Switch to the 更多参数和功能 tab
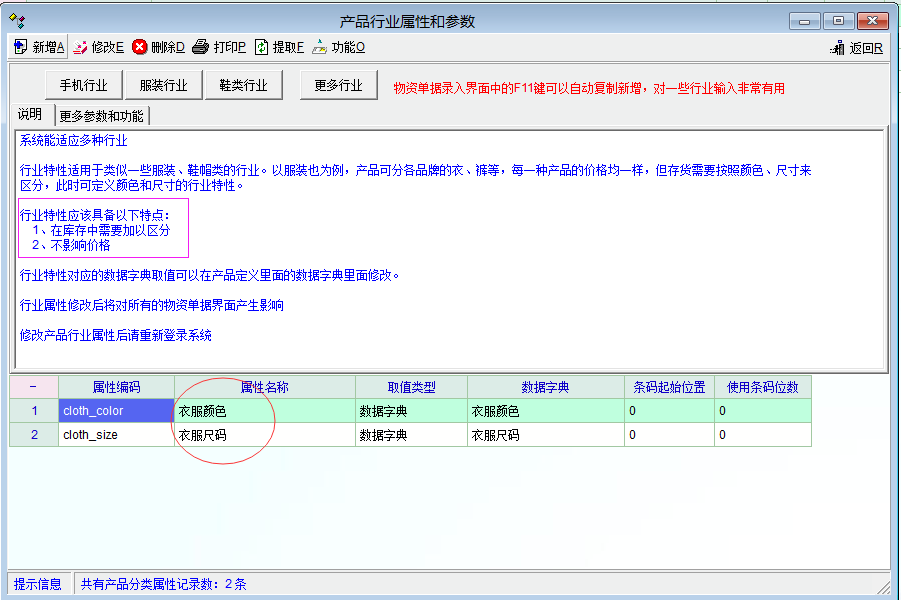This screenshot has width=901, height=600. click(x=101, y=116)
